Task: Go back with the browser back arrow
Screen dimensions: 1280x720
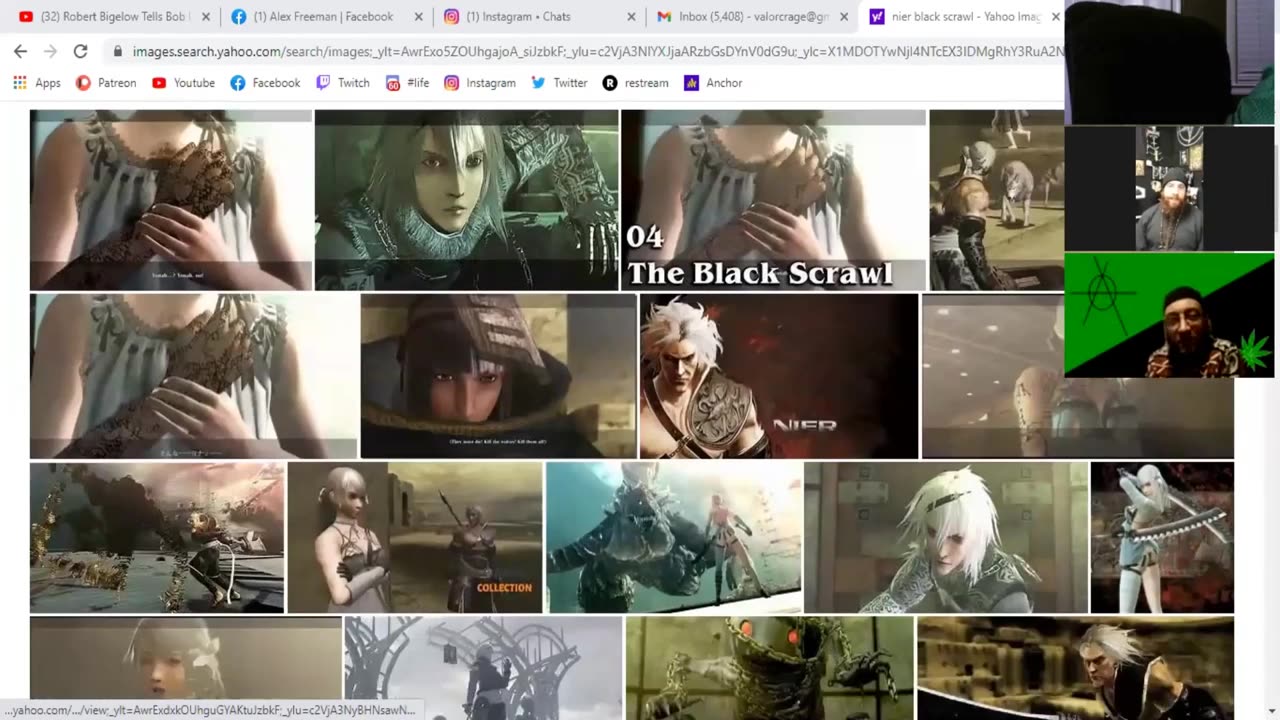Action: click(20, 51)
